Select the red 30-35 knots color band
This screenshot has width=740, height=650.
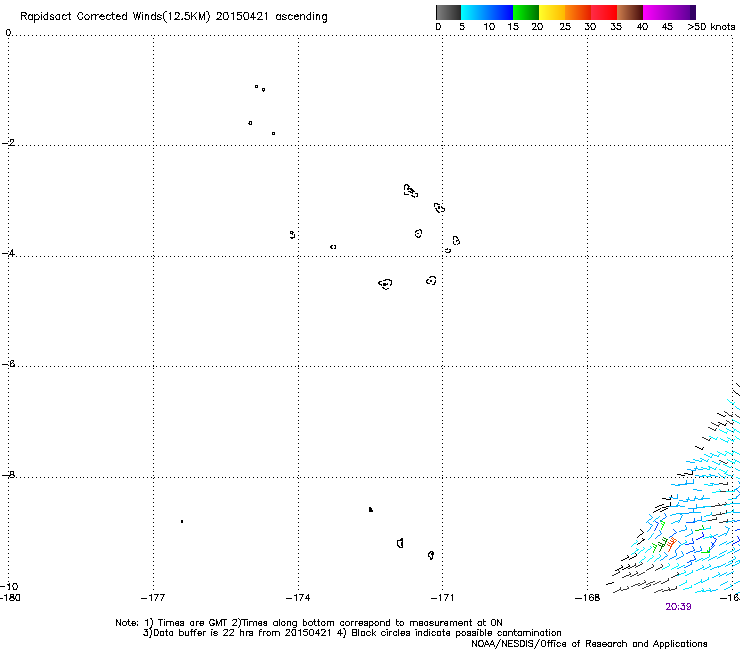pos(604,12)
